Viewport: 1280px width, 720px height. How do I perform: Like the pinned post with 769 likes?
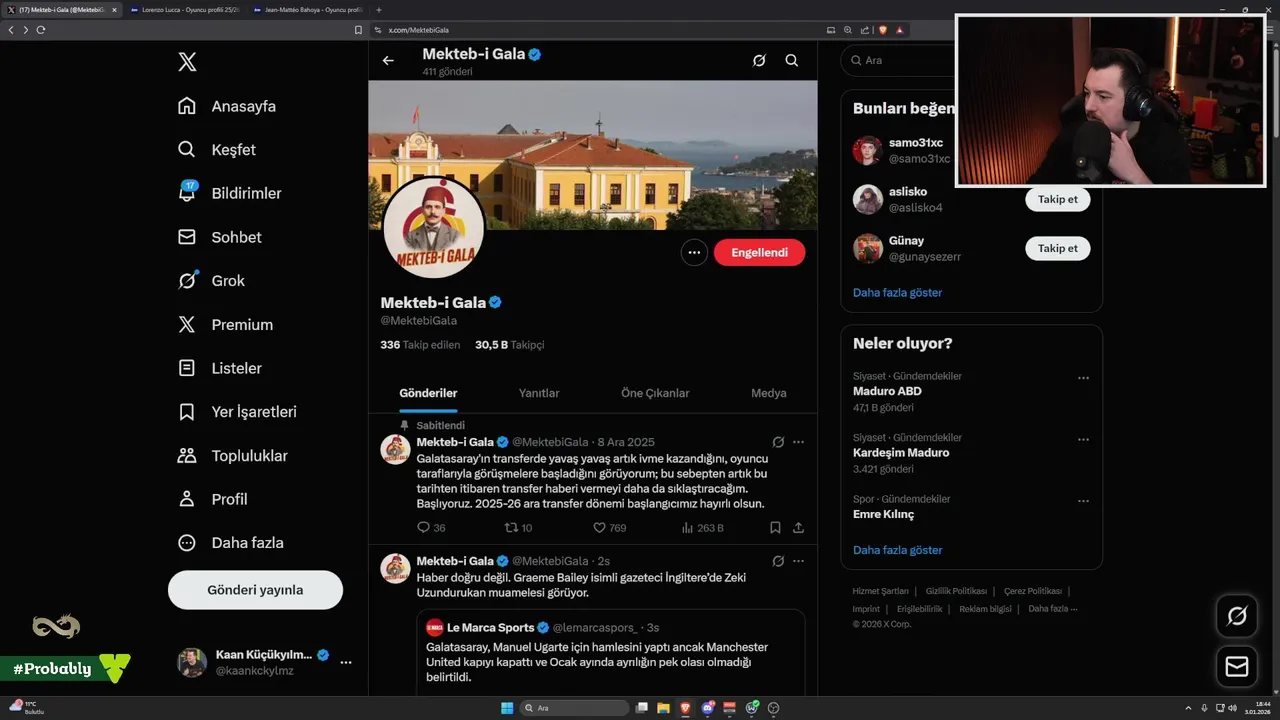(x=610, y=528)
